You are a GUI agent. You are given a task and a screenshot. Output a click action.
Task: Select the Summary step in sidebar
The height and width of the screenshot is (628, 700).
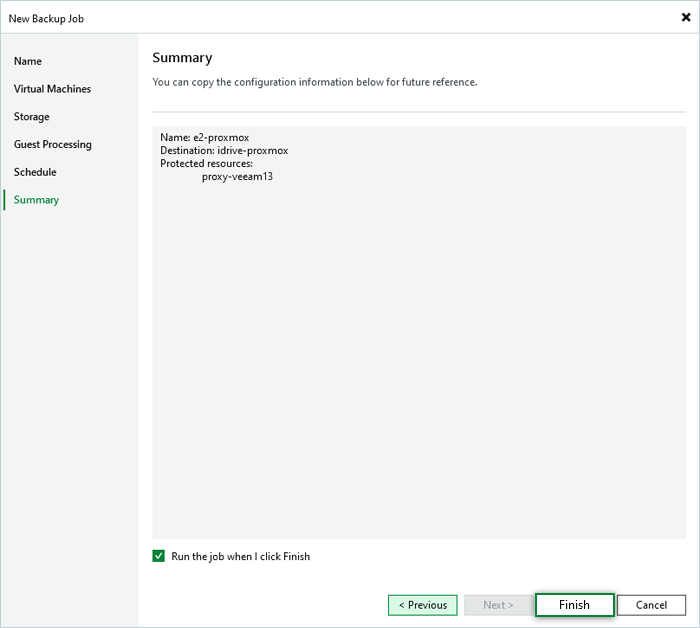(36, 200)
